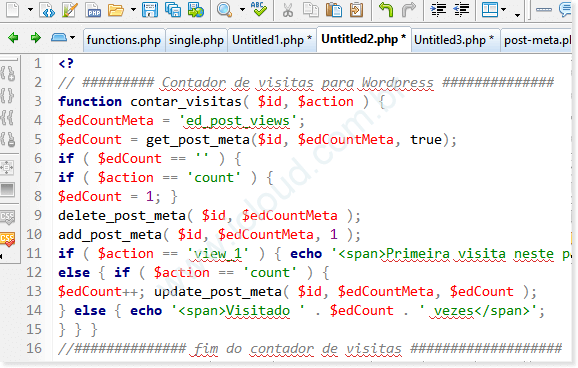Open the layout panel dropdown arrow
The image size is (578, 368).
(504, 10)
